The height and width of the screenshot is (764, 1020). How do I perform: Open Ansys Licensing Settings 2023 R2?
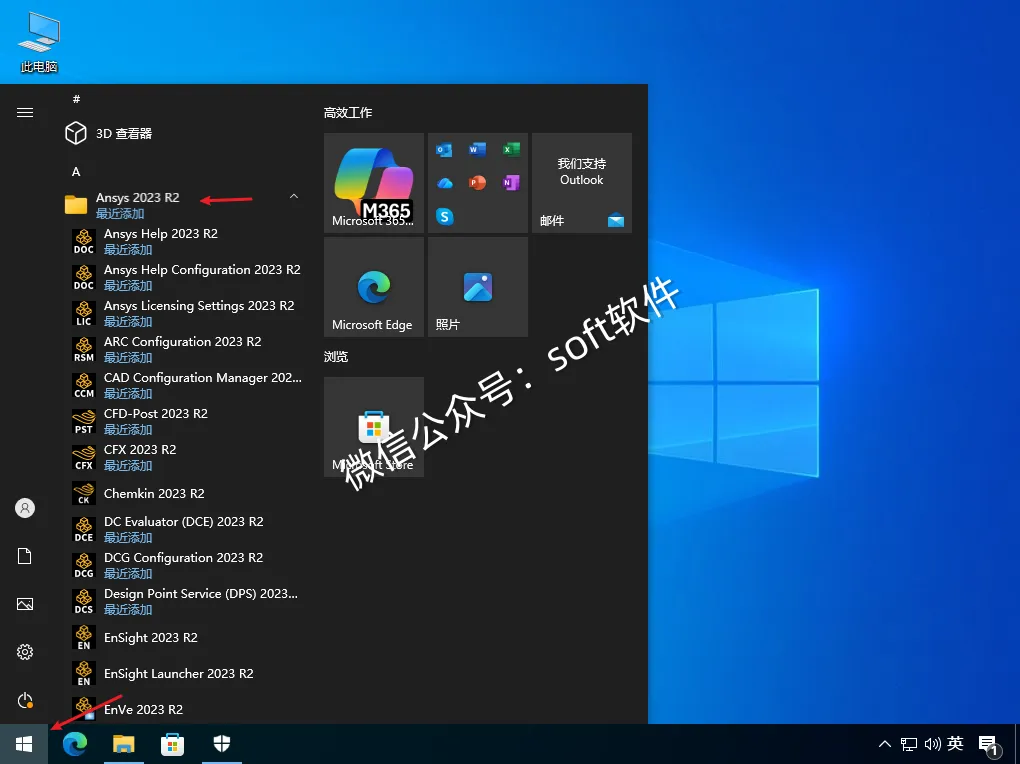click(185, 313)
